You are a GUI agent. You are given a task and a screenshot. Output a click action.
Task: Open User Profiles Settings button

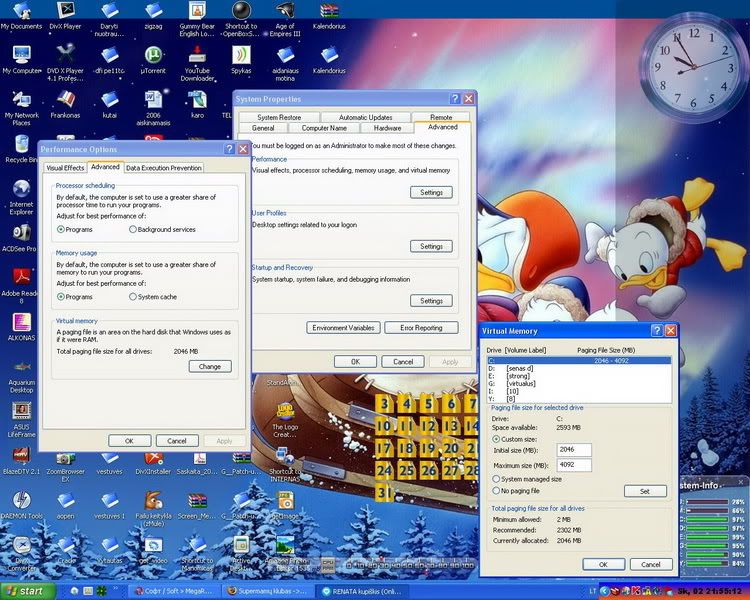431,246
